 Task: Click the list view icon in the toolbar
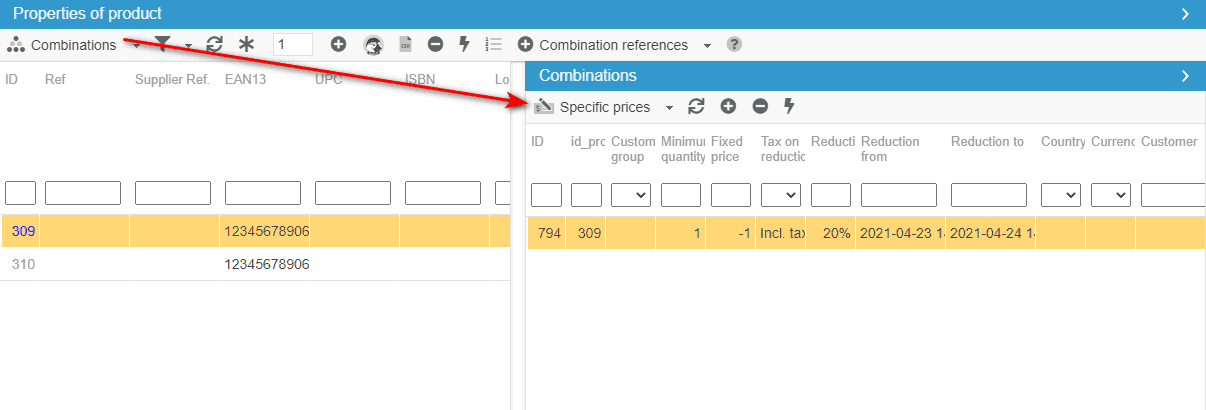492,44
